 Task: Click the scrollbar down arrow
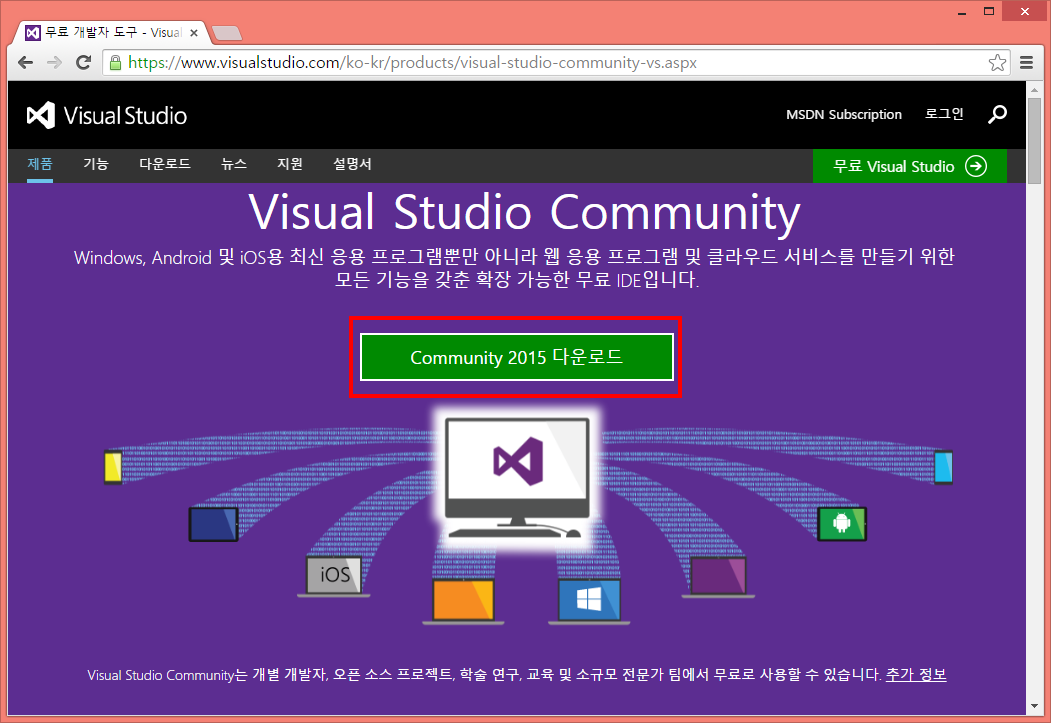[1034, 706]
